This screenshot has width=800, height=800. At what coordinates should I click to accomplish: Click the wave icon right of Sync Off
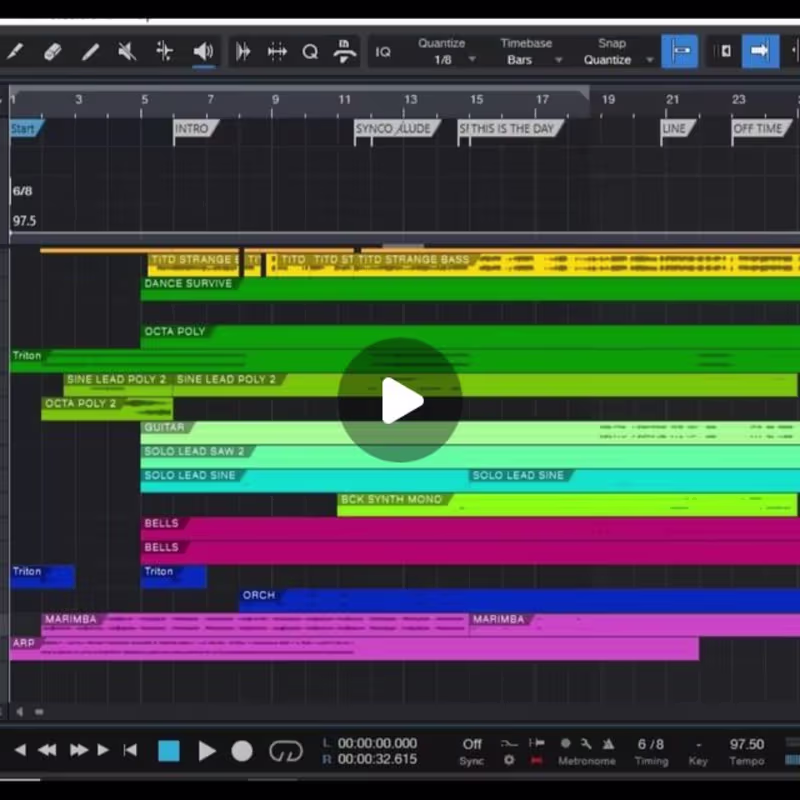click(x=509, y=743)
